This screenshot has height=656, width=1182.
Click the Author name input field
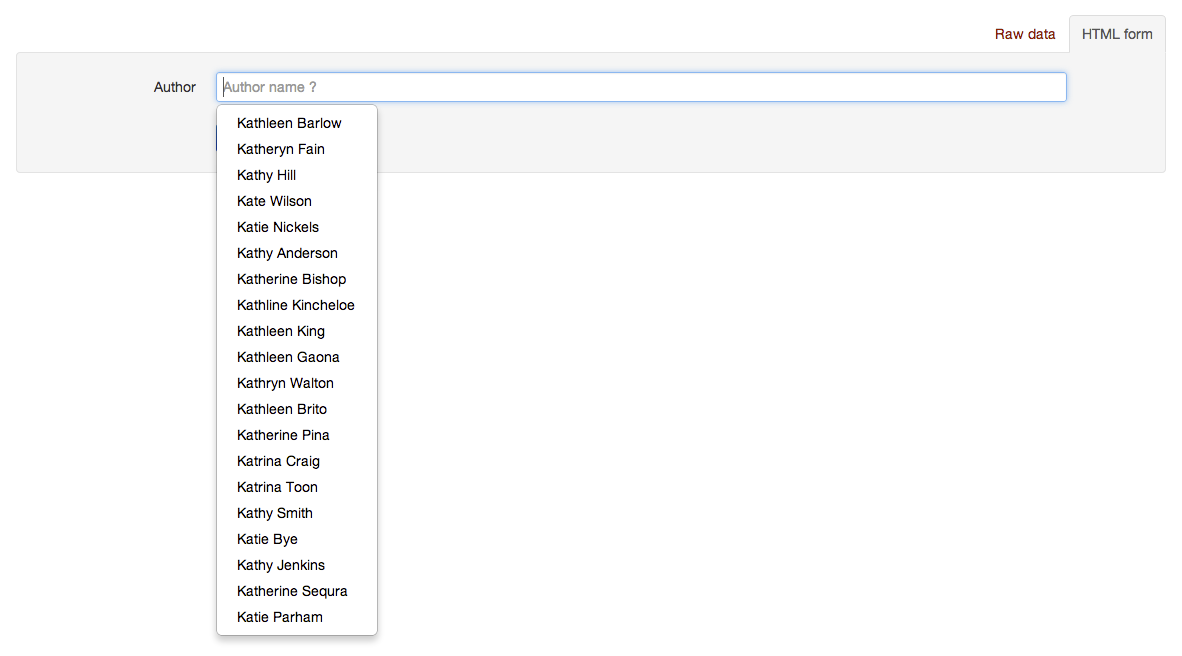click(640, 87)
